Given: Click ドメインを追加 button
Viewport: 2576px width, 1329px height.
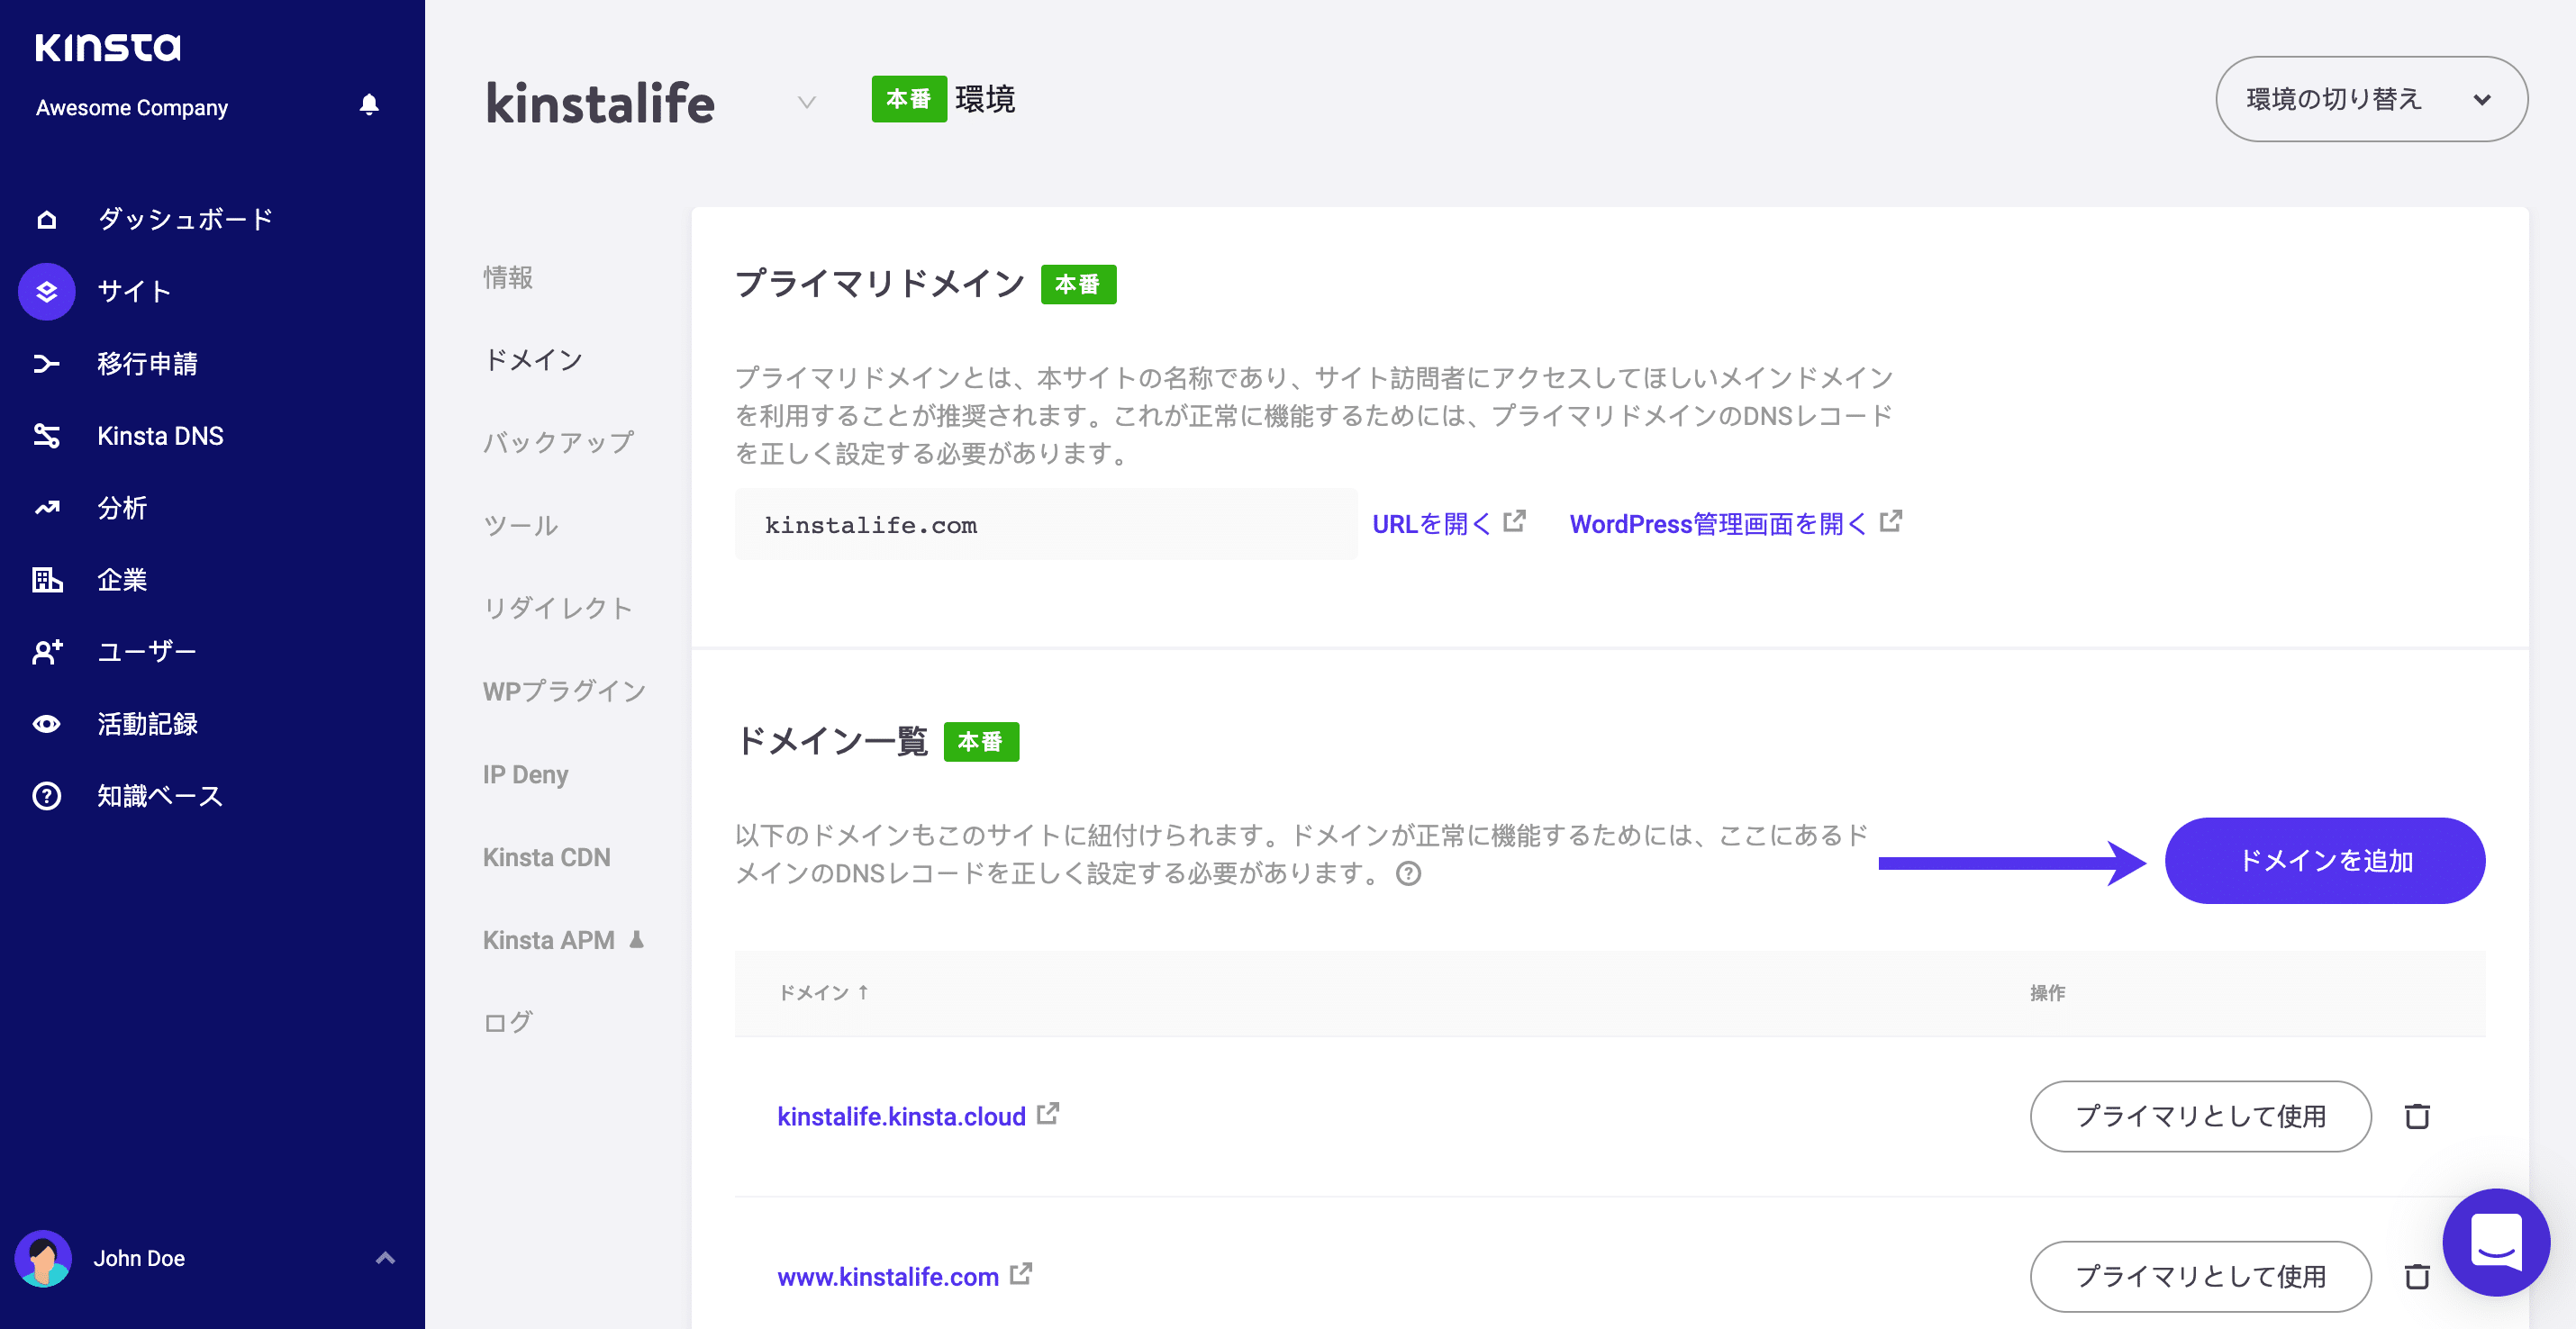Looking at the screenshot, I should [x=2325, y=860].
